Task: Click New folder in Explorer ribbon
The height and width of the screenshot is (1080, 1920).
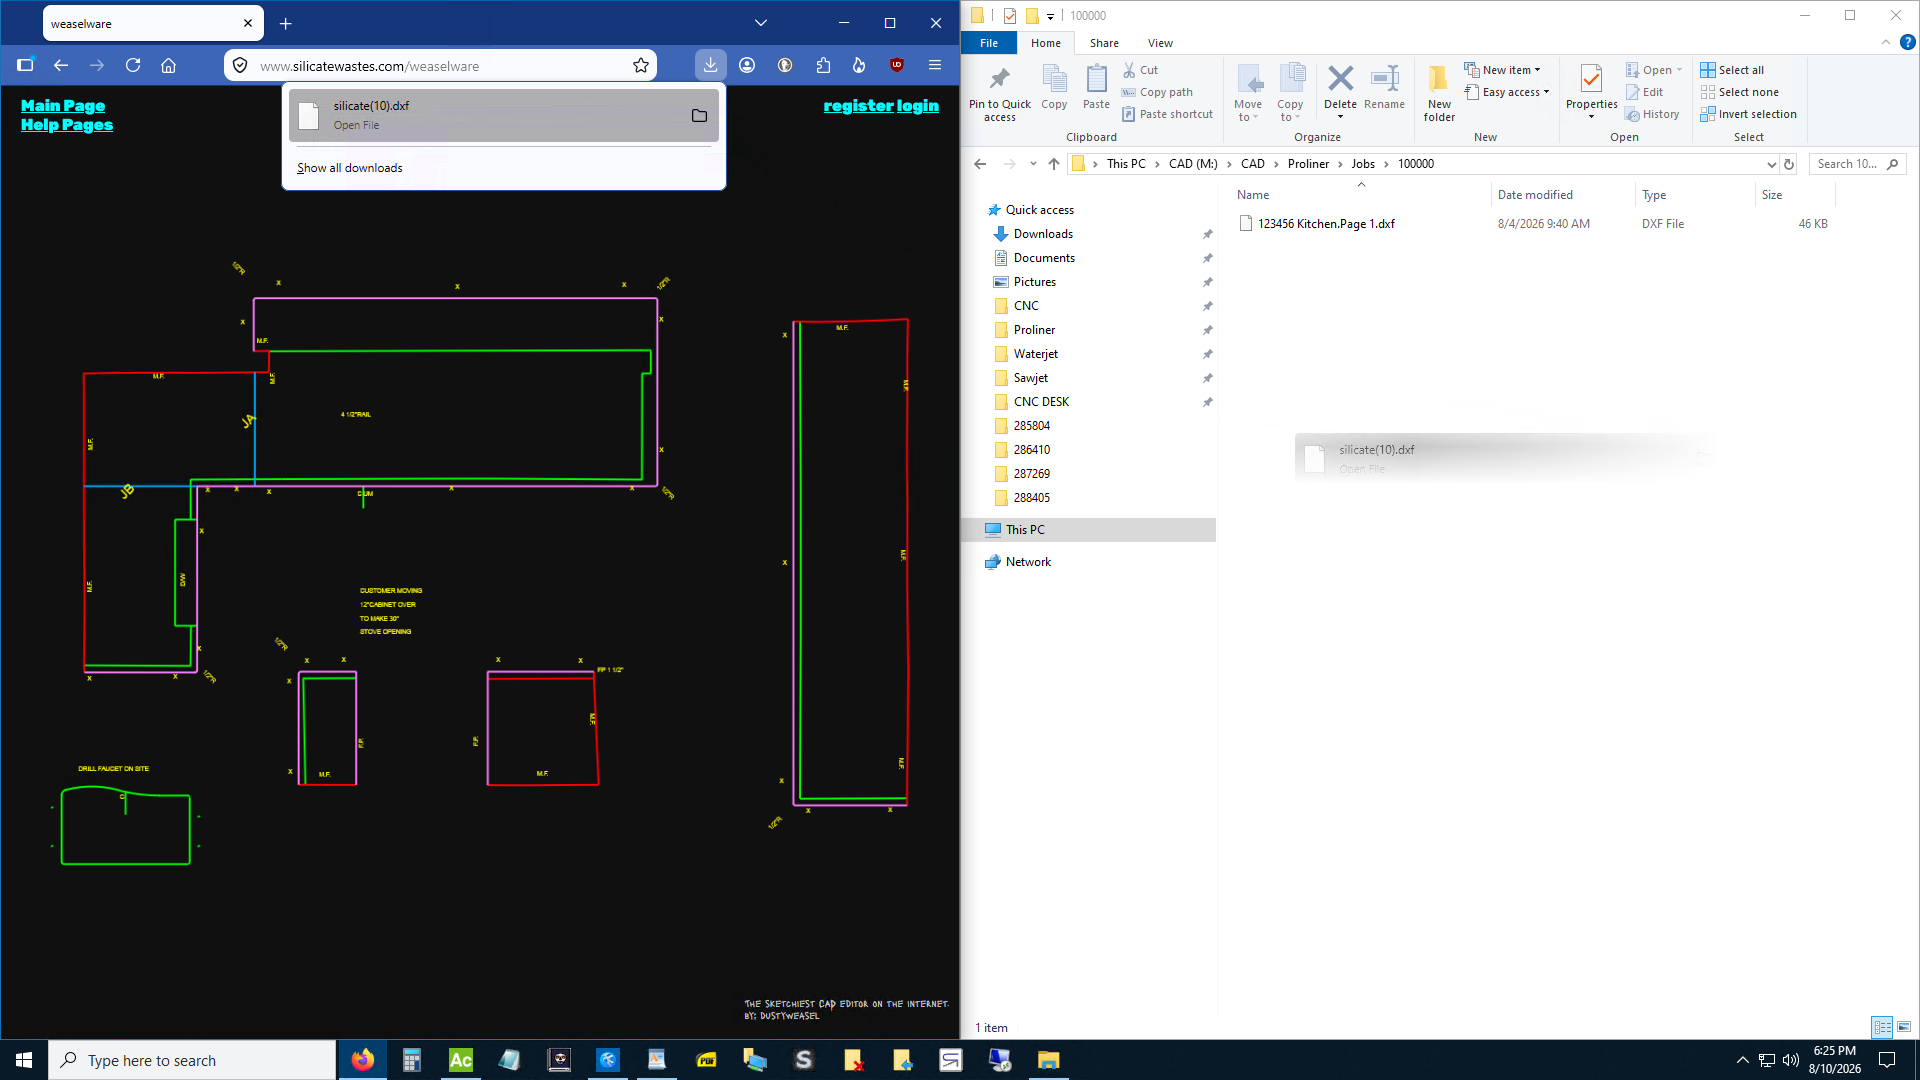Action: (x=1439, y=95)
